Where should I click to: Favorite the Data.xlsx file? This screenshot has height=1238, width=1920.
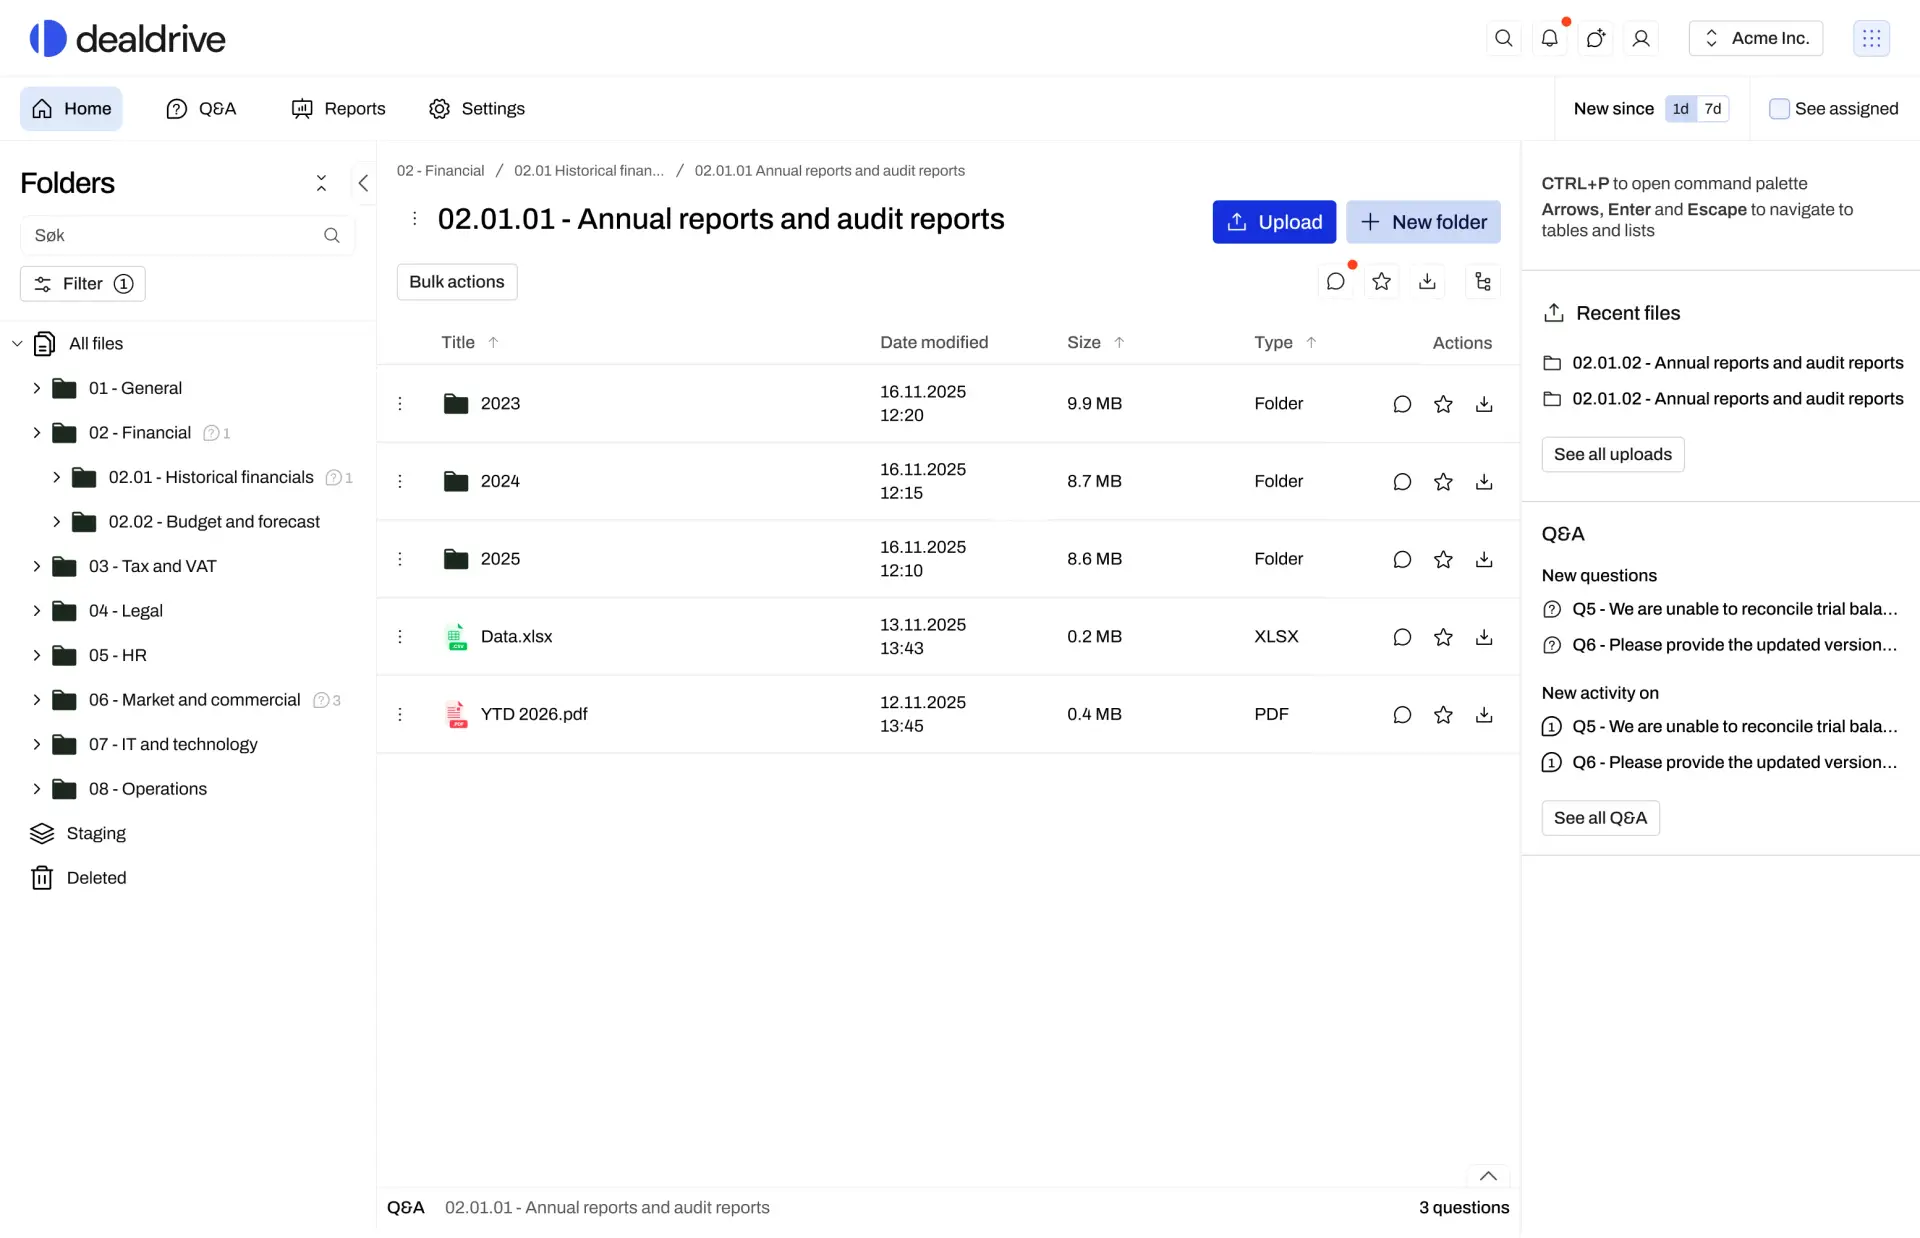click(x=1443, y=636)
